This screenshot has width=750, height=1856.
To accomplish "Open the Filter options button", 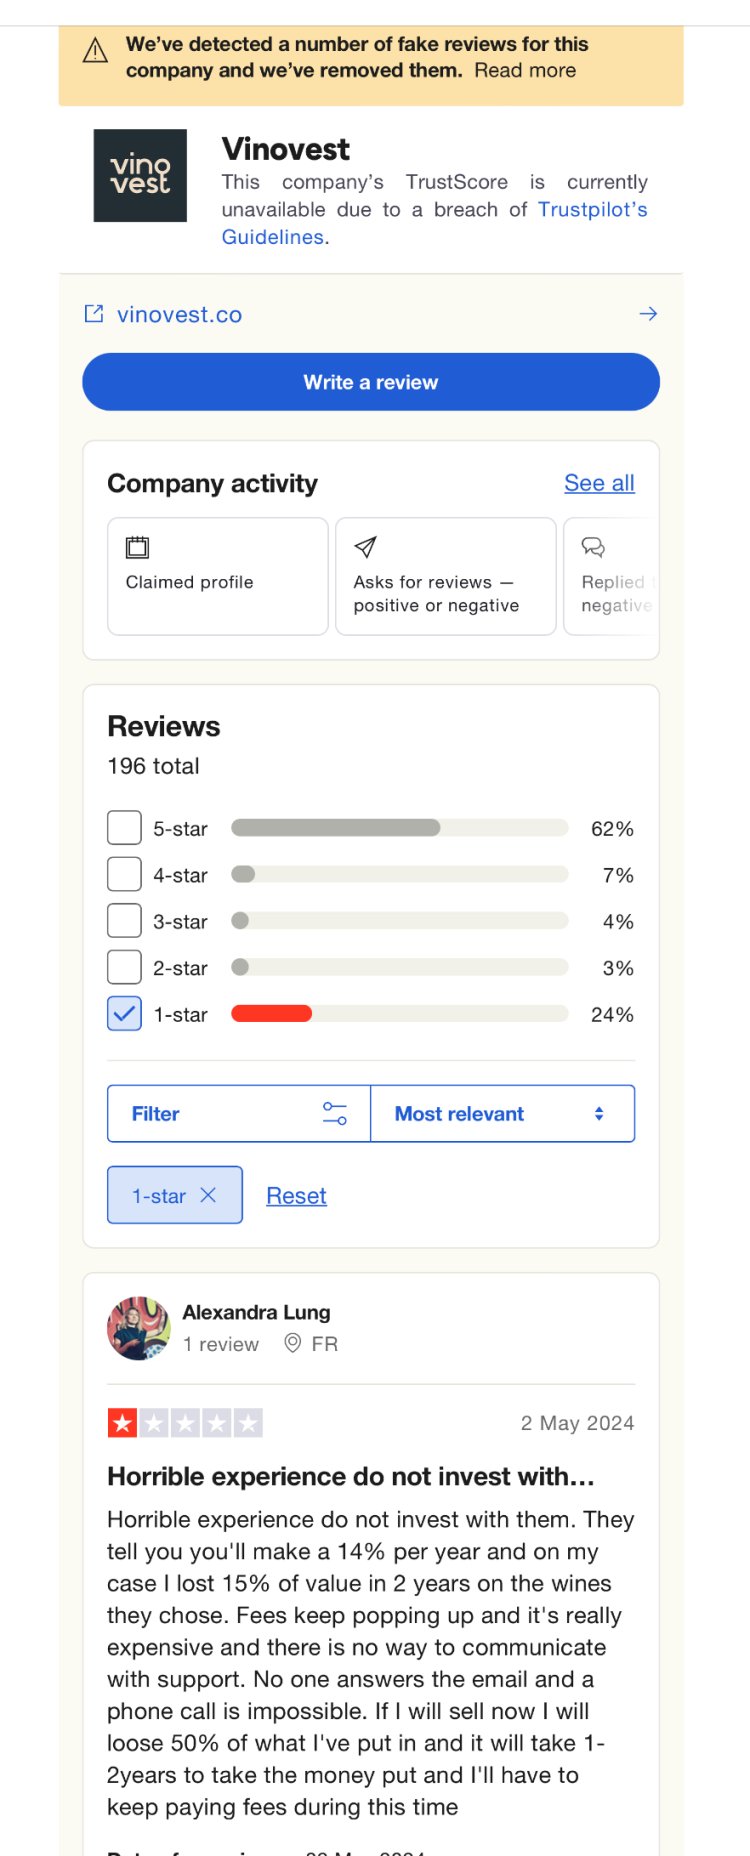I will pos(239,1113).
